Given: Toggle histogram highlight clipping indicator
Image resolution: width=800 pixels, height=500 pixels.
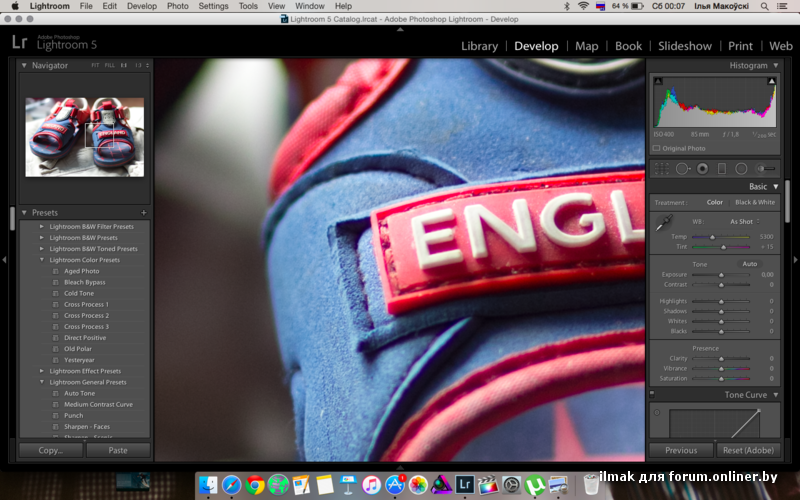Looking at the screenshot, I should (x=771, y=81).
